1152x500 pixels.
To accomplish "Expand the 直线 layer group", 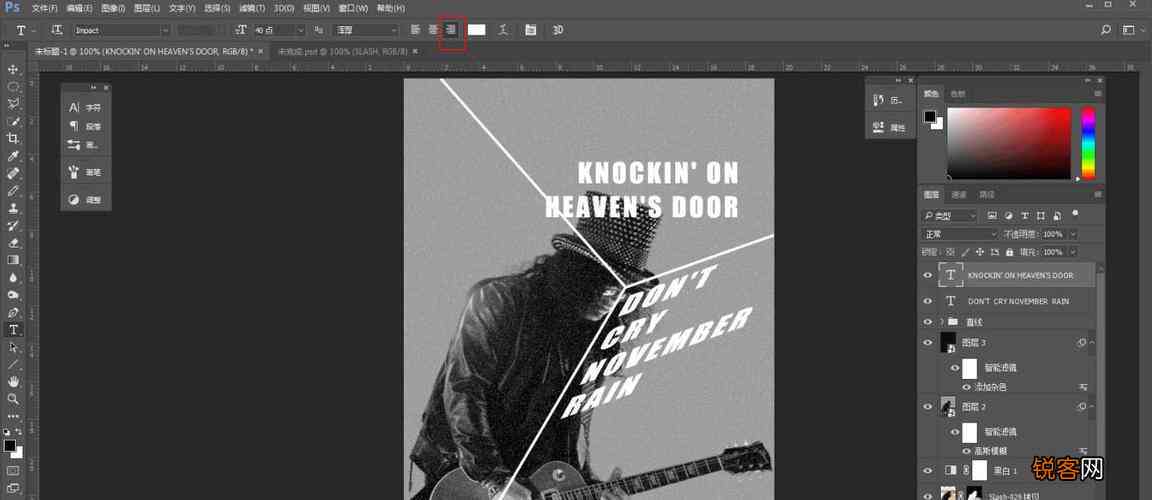I will (941, 322).
